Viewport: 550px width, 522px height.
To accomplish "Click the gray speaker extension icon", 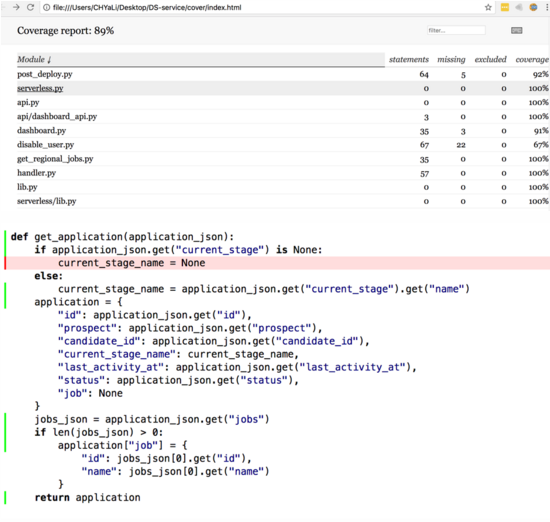I will pos(519,7).
